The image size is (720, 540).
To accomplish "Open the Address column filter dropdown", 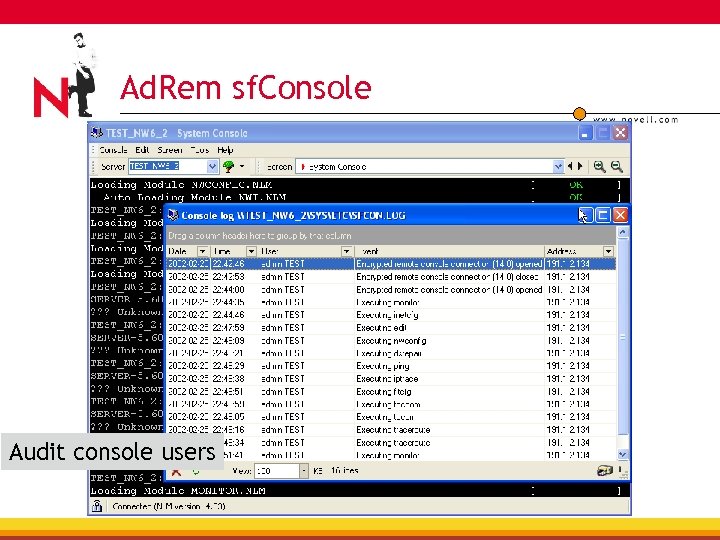I will tap(608, 251).
